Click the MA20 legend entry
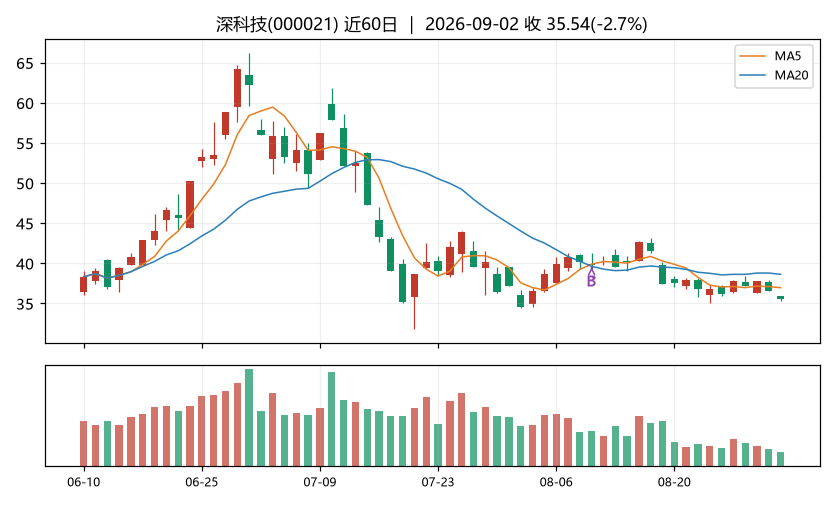 [x=774, y=75]
